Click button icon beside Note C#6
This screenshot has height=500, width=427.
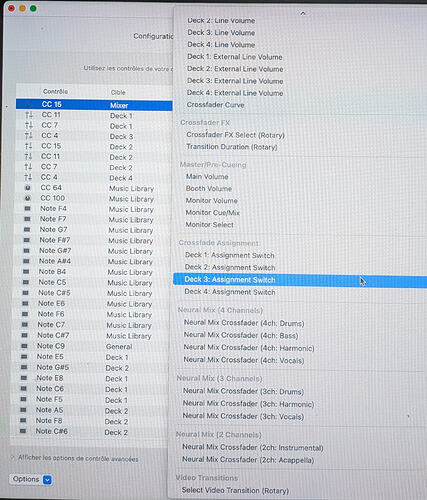click(x=23, y=431)
